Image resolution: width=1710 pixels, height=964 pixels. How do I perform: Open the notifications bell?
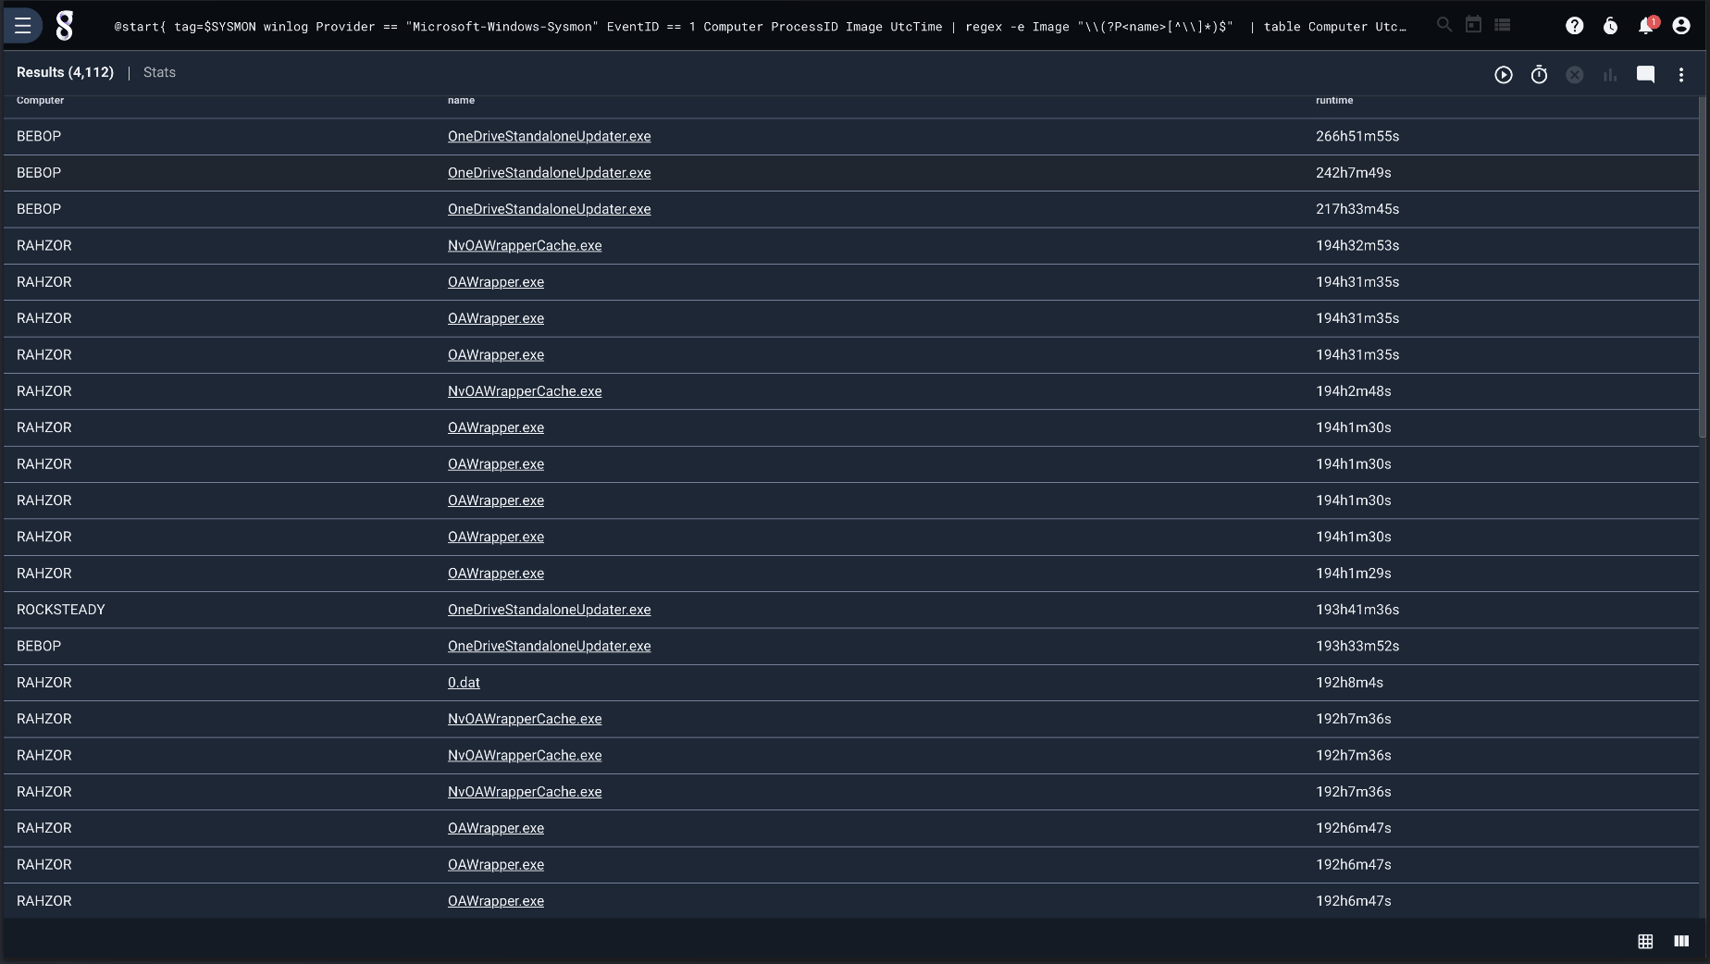coord(1646,26)
